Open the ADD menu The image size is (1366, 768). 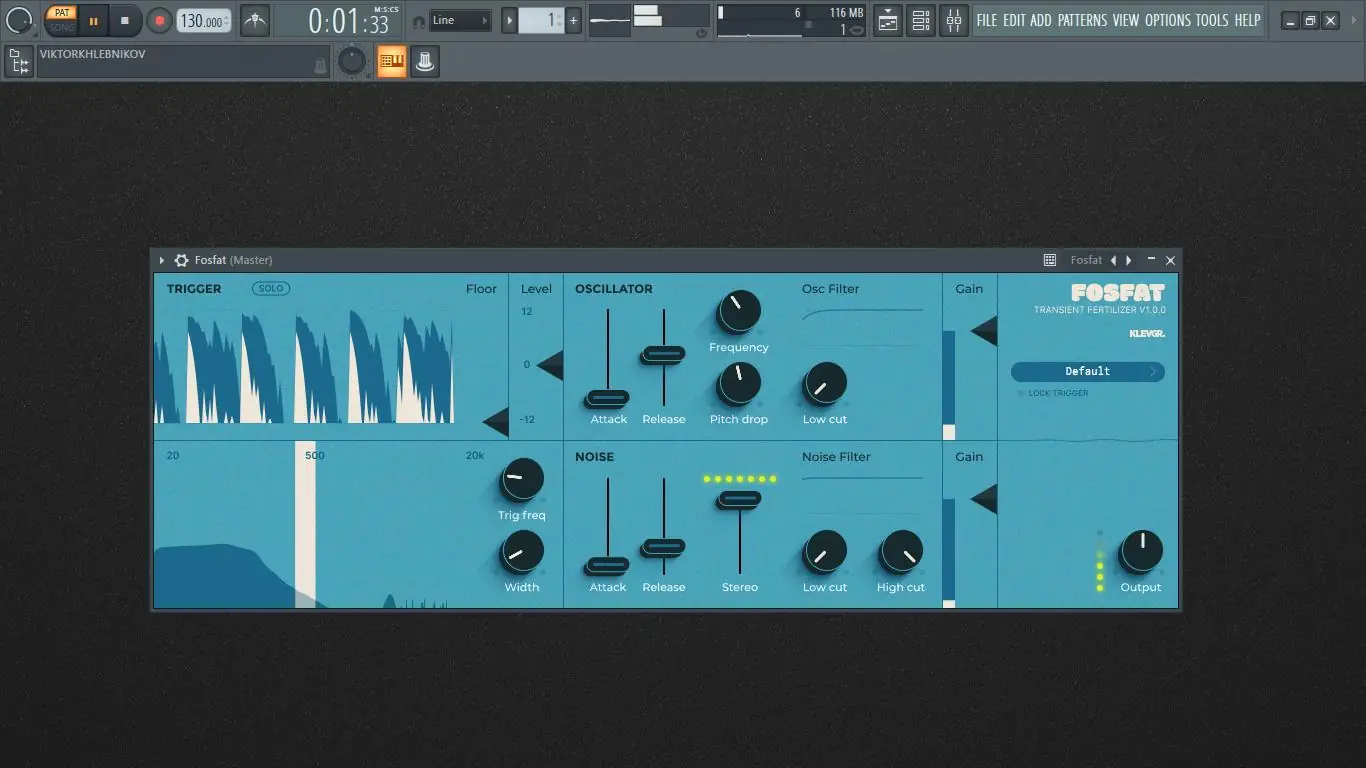tap(1041, 20)
